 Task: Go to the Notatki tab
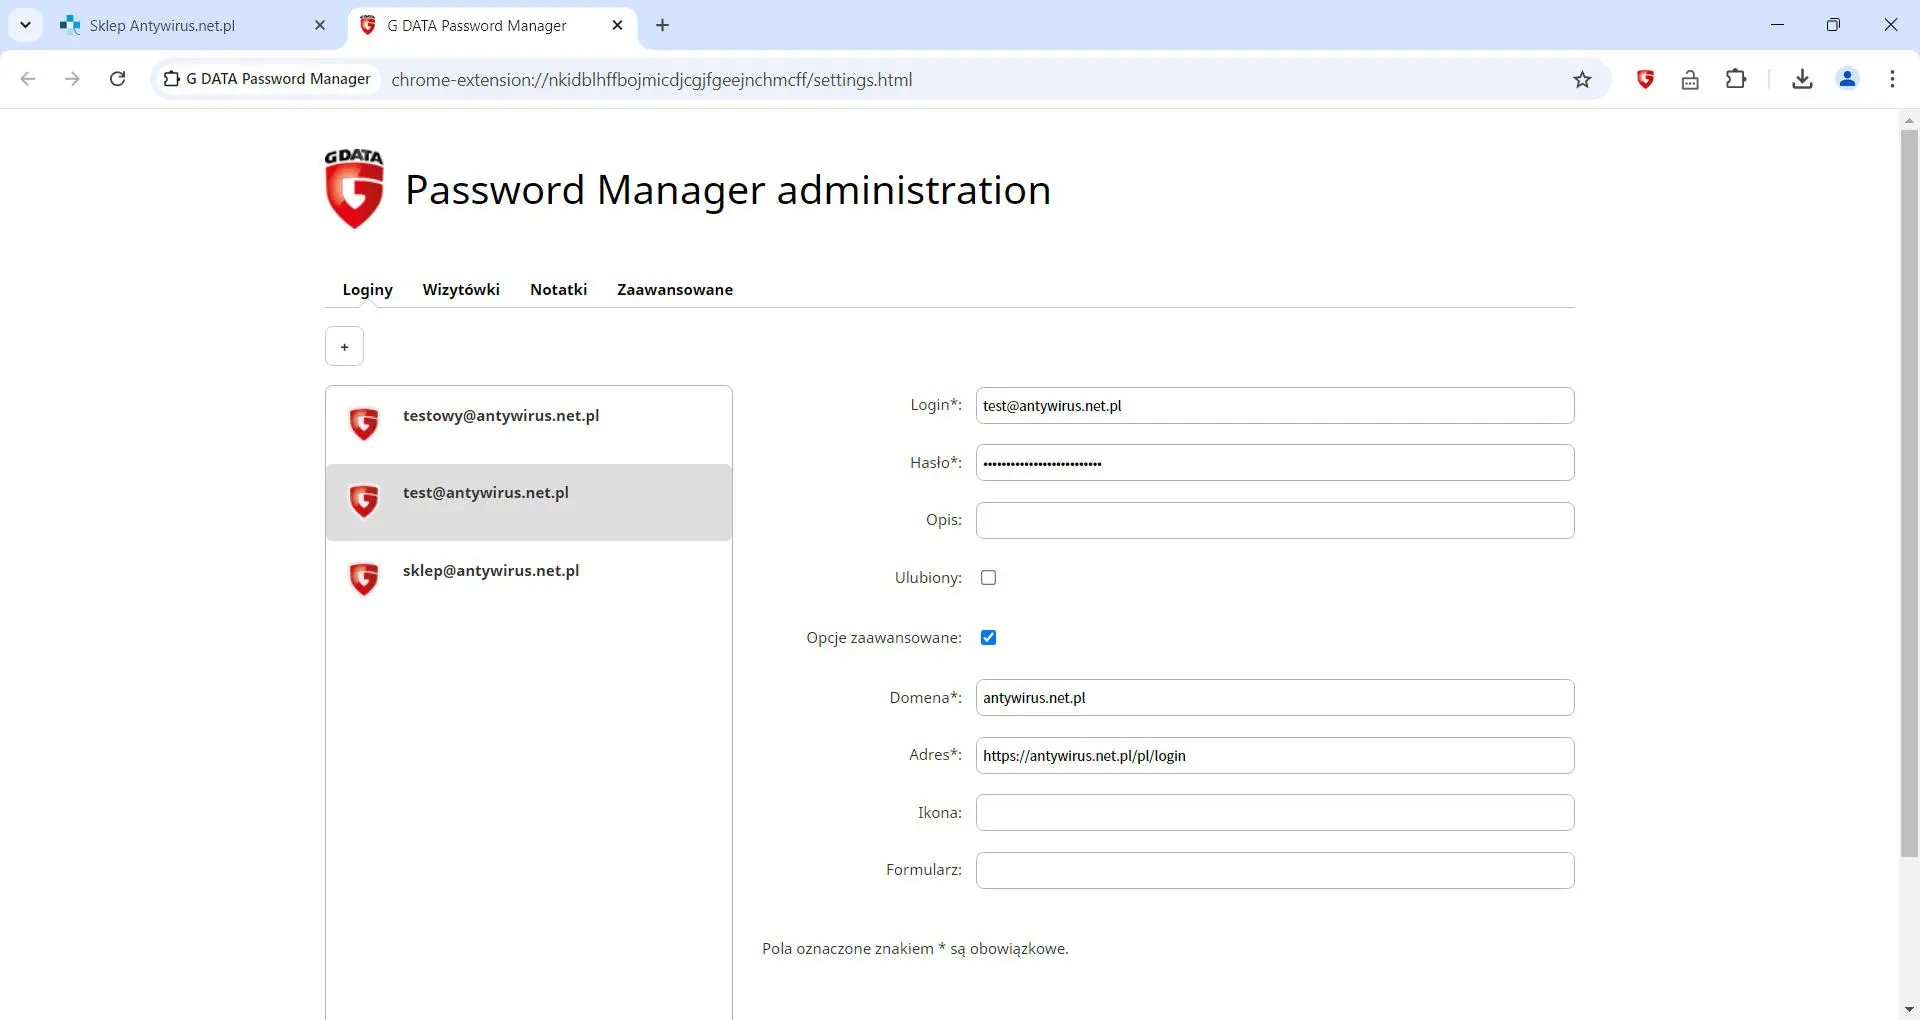point(558,290)
